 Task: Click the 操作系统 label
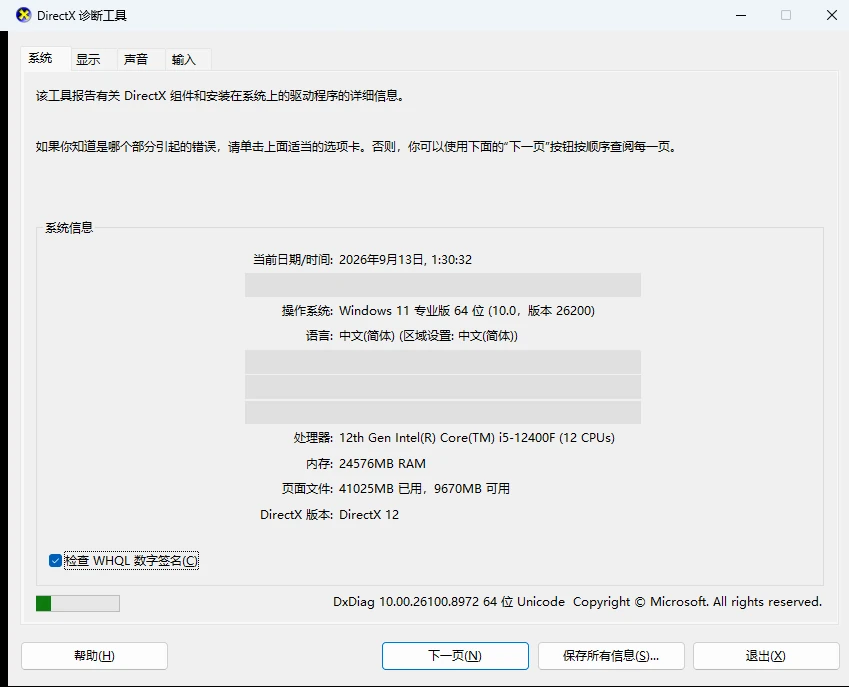tap(307, 311)
